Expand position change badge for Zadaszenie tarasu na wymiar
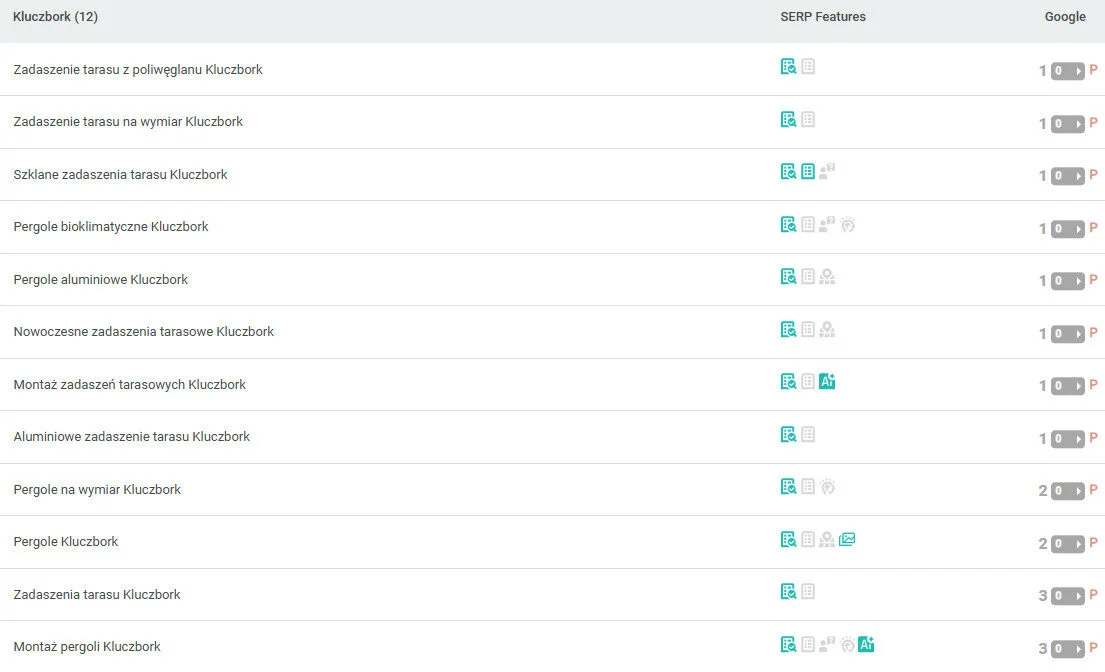Screen dimensions: 1105x672 pos(1067,123)
